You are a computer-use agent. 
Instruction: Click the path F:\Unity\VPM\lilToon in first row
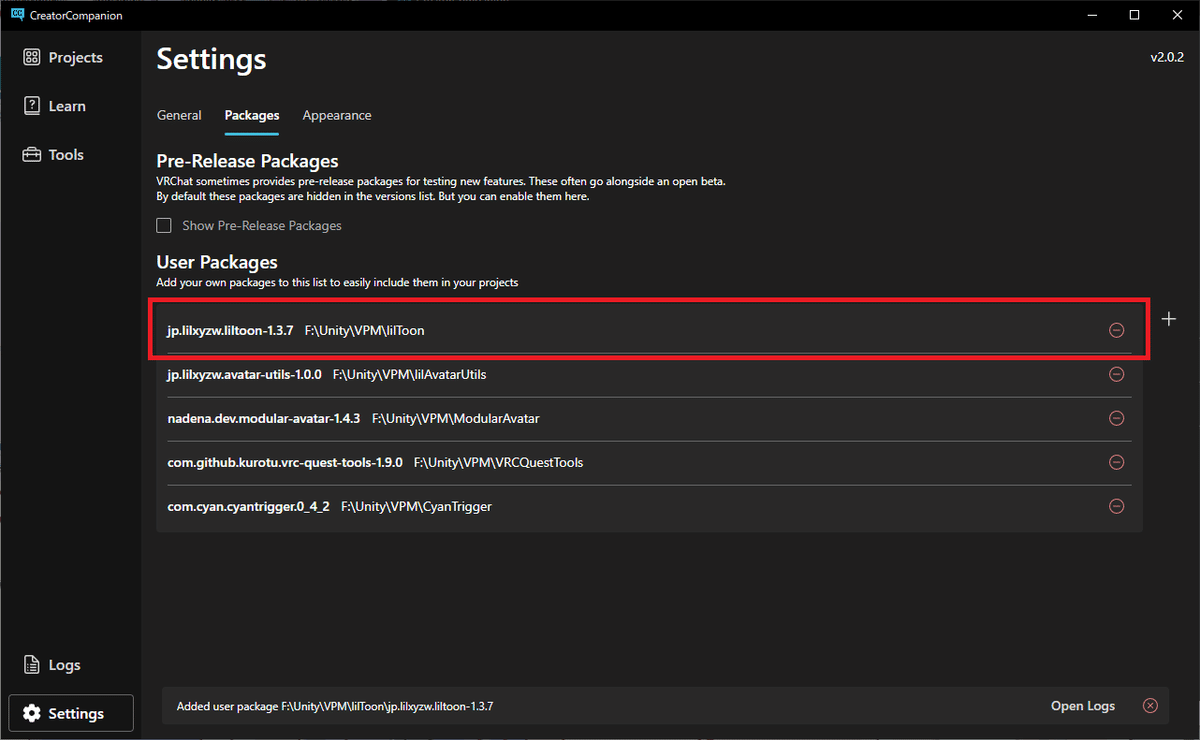[365, 330]
